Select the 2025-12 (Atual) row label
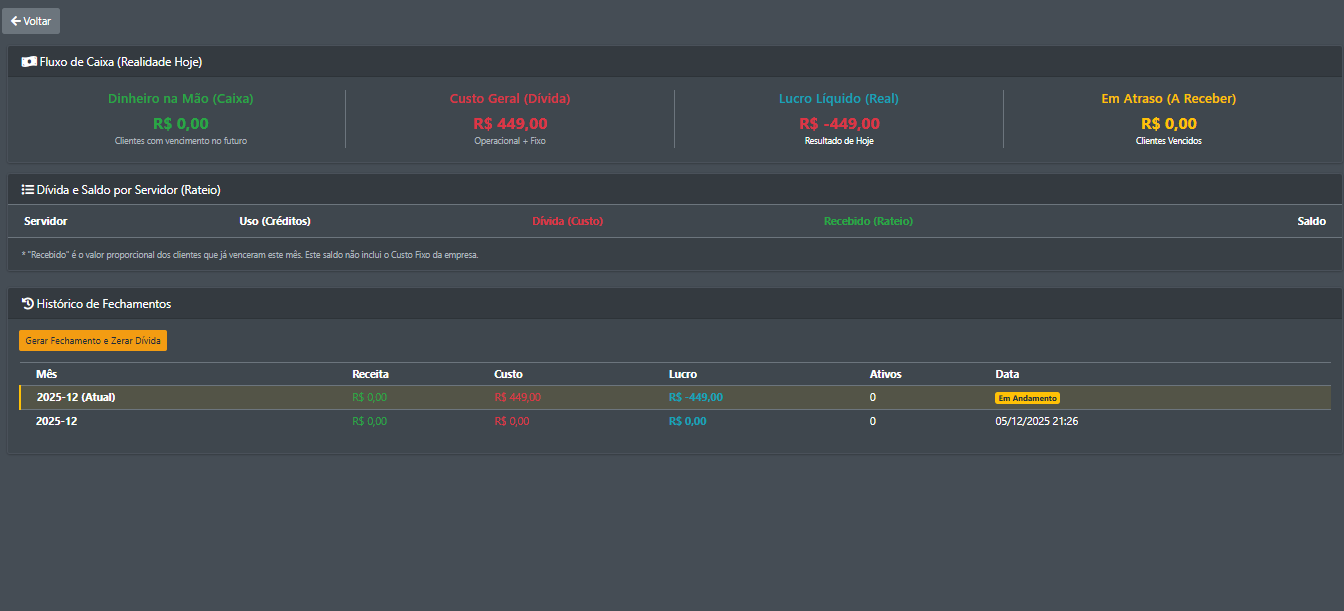Viewport: 1344px width, 611px height. coord(76,397)
